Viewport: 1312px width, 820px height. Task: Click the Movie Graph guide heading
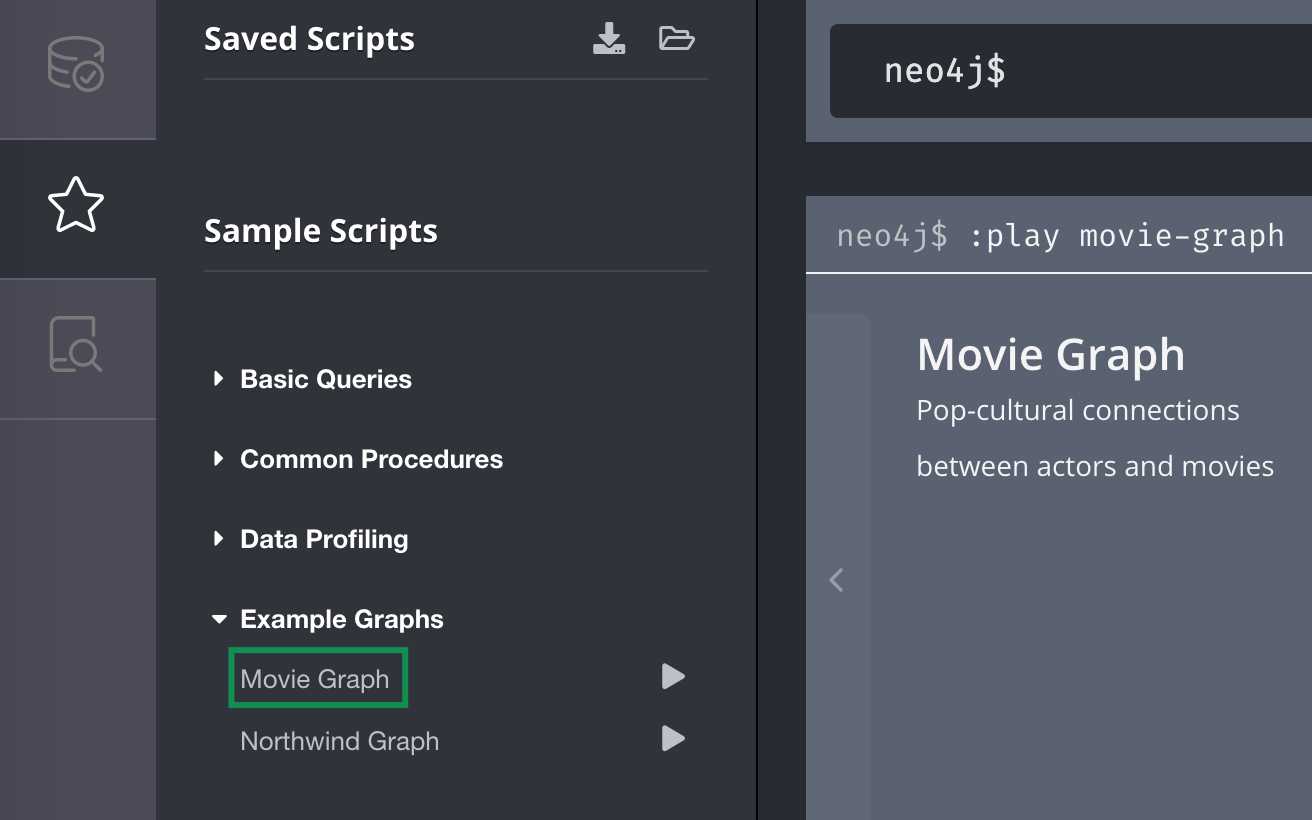[x=1051, y=354]
